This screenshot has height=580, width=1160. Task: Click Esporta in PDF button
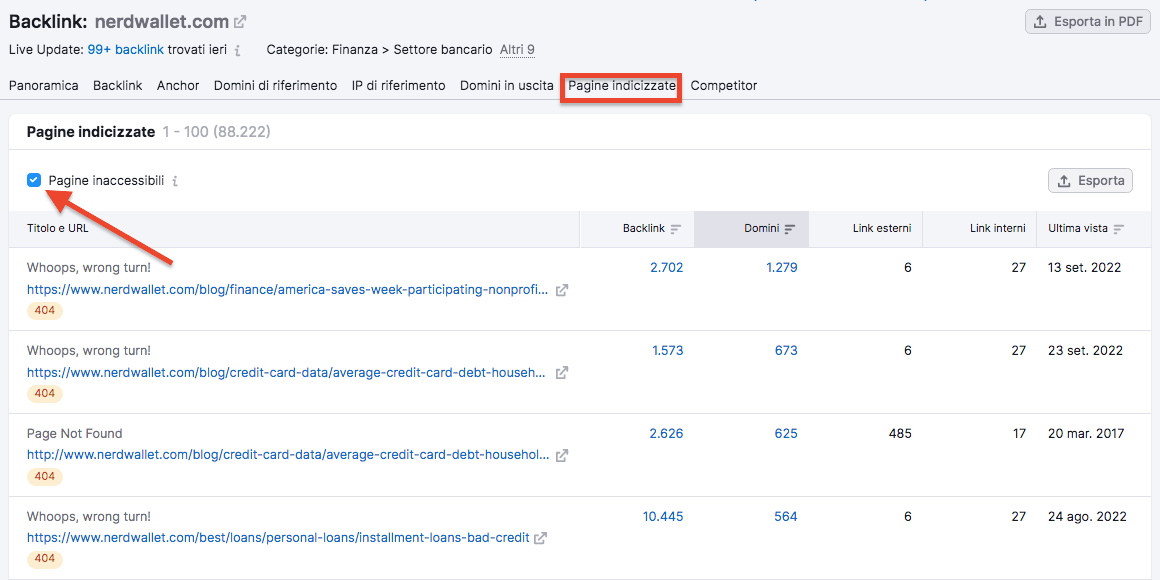click(1088, 22)
